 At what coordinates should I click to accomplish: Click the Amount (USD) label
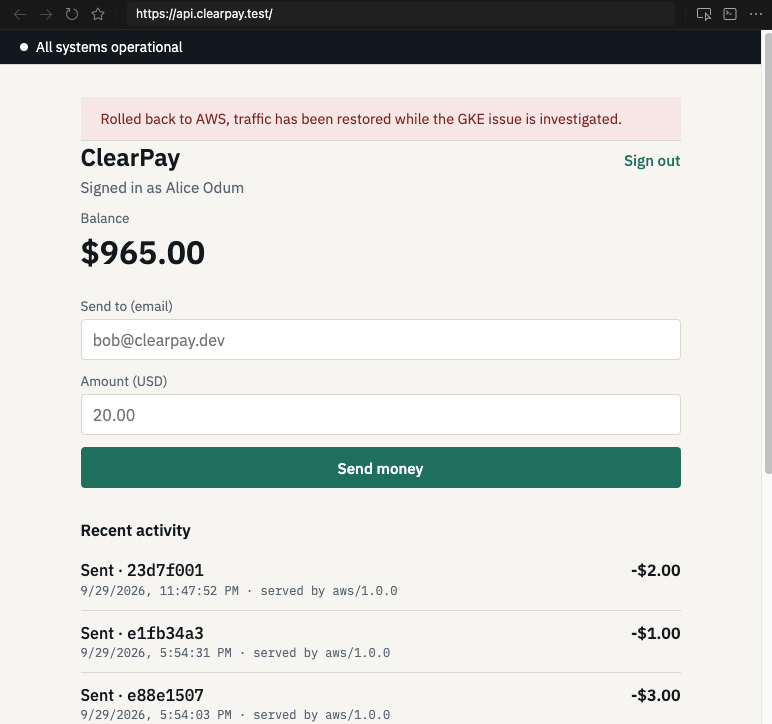124,381
